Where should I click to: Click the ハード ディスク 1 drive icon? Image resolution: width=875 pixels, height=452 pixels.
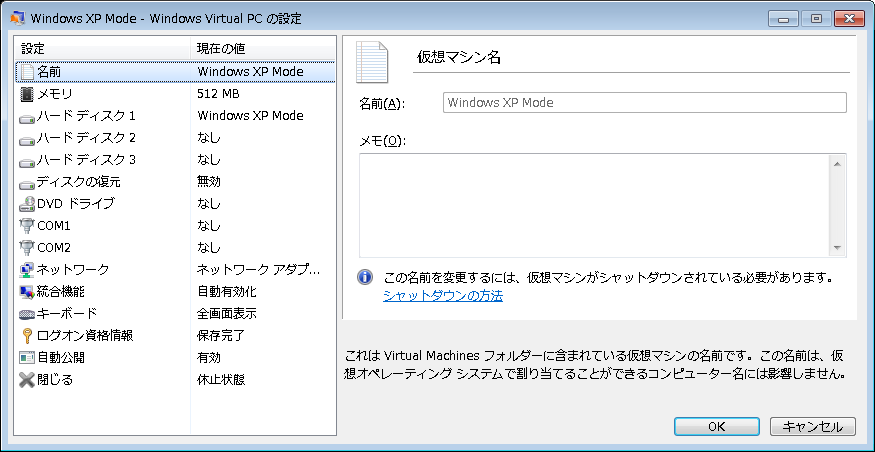[26, 117]
